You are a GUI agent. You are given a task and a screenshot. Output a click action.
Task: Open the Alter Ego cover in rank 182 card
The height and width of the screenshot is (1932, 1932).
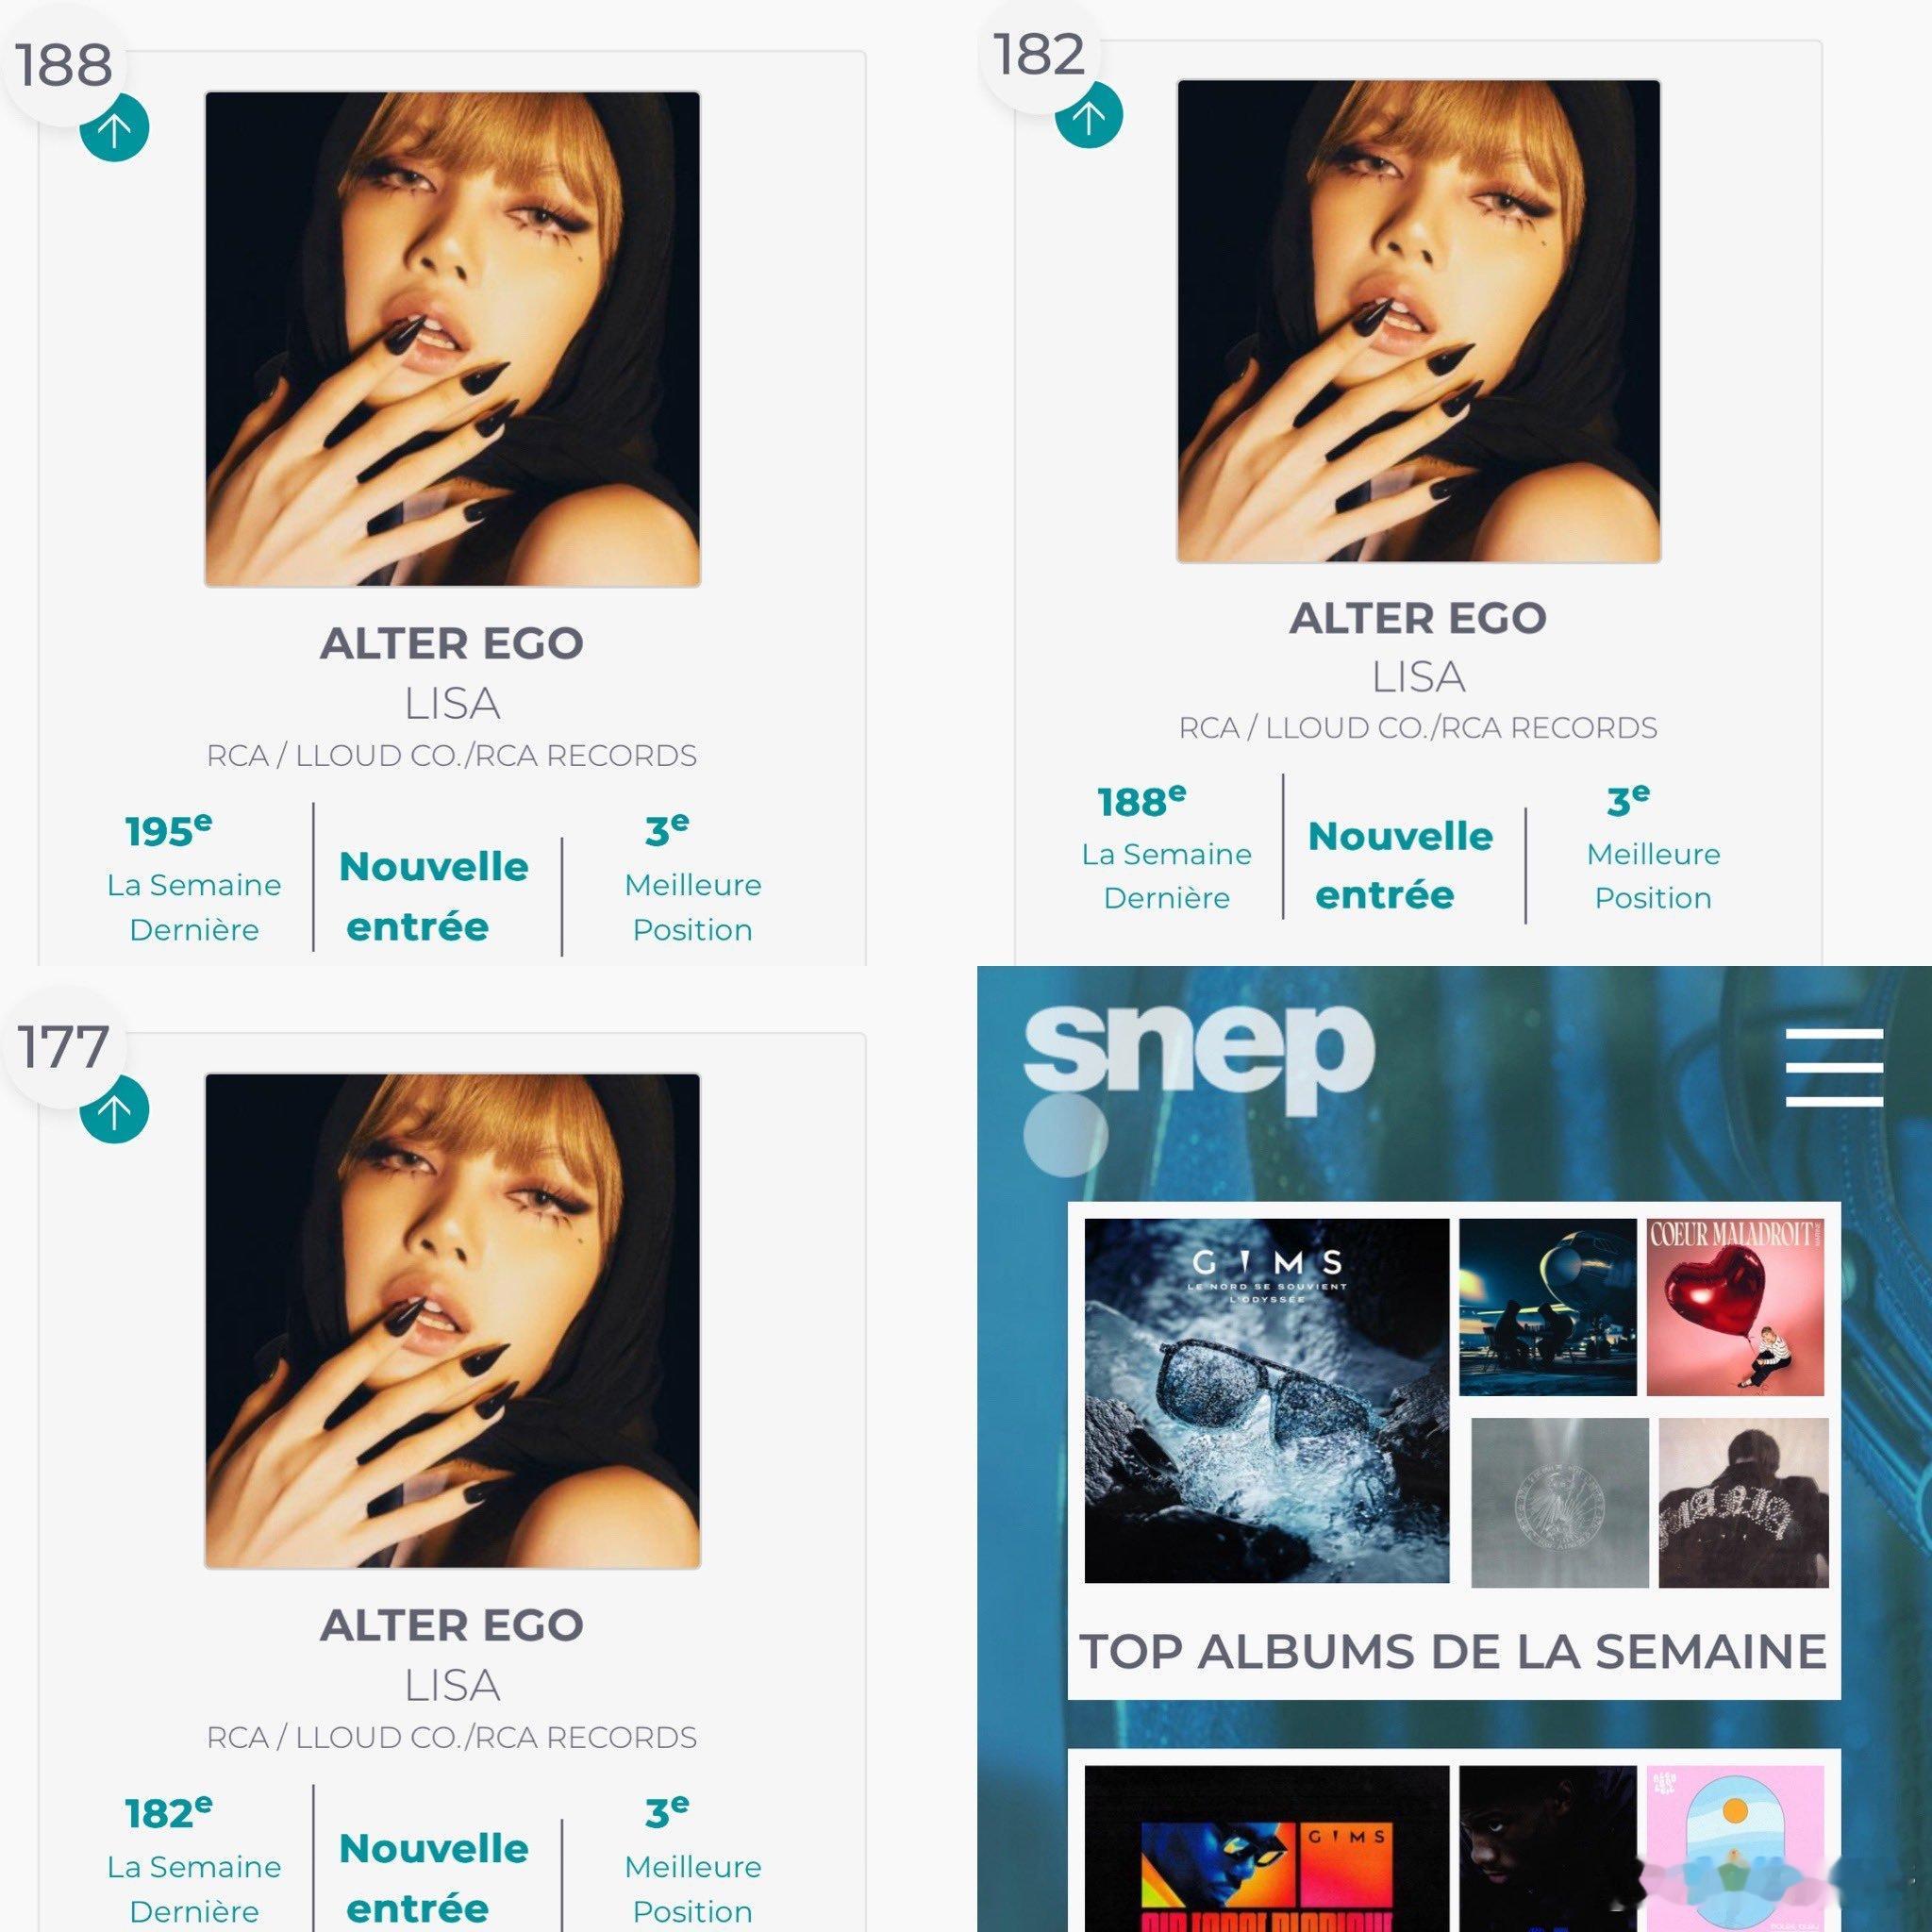pos(1419,321)
